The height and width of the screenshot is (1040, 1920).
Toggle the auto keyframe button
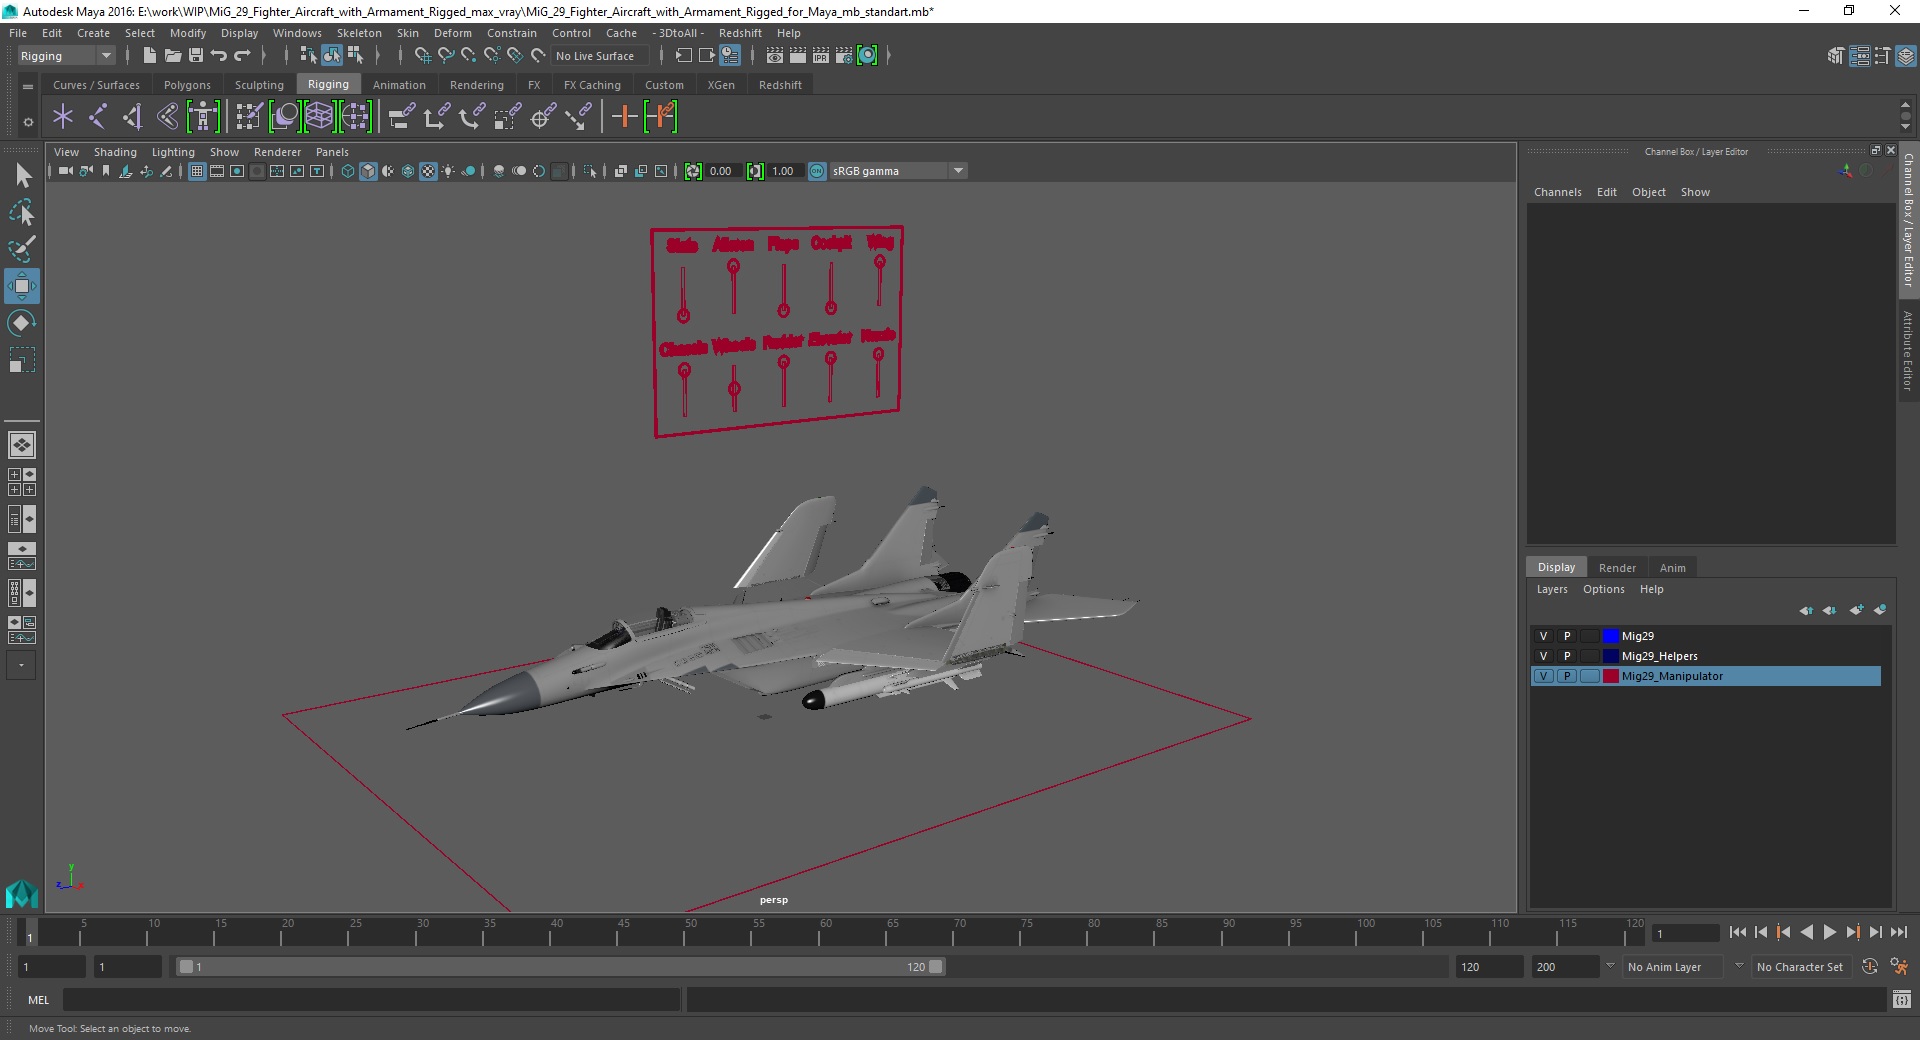pos(1870,967)
